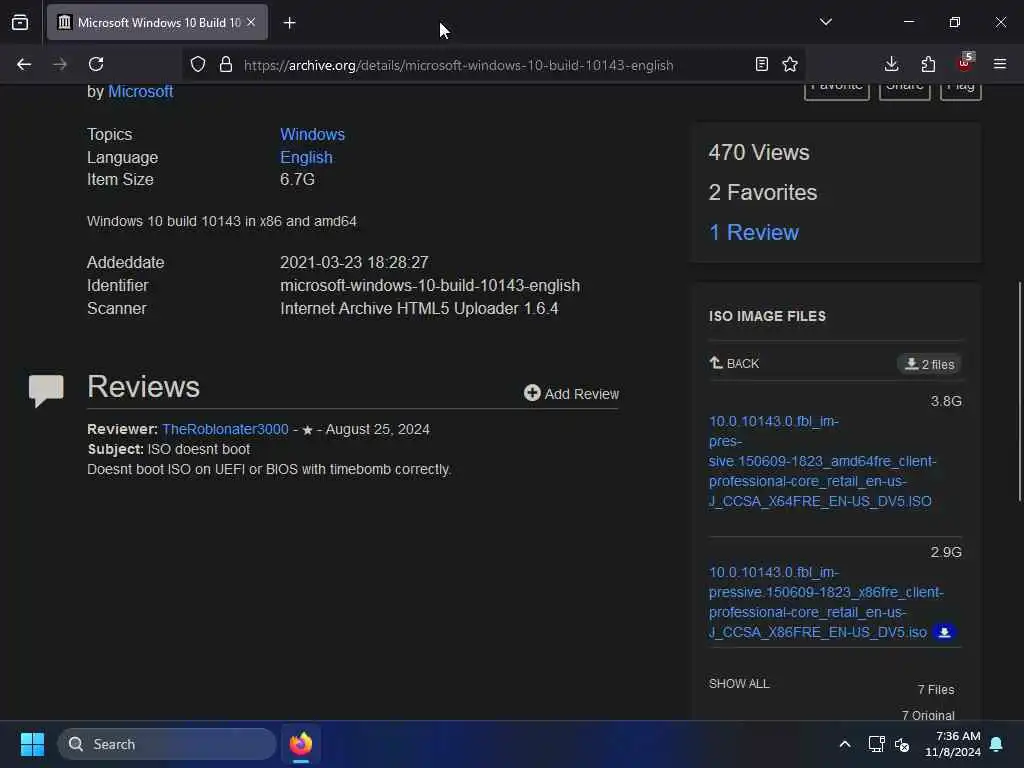
Task: Open the 1 Review link
Action: [x=754, y=232]
